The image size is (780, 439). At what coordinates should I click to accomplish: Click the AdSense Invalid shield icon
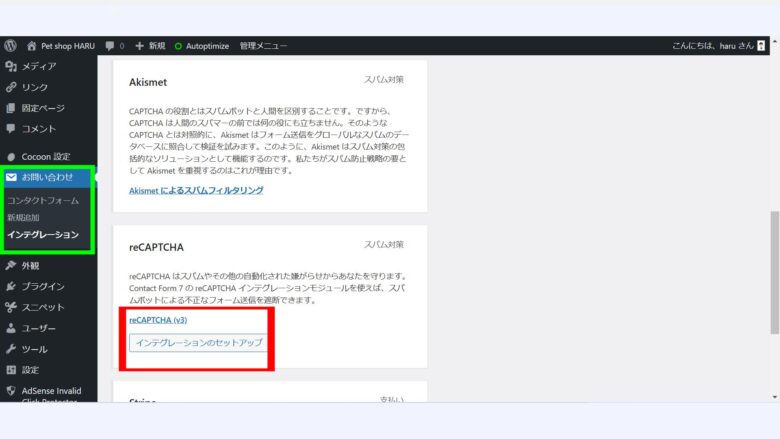tap(11, 391)
